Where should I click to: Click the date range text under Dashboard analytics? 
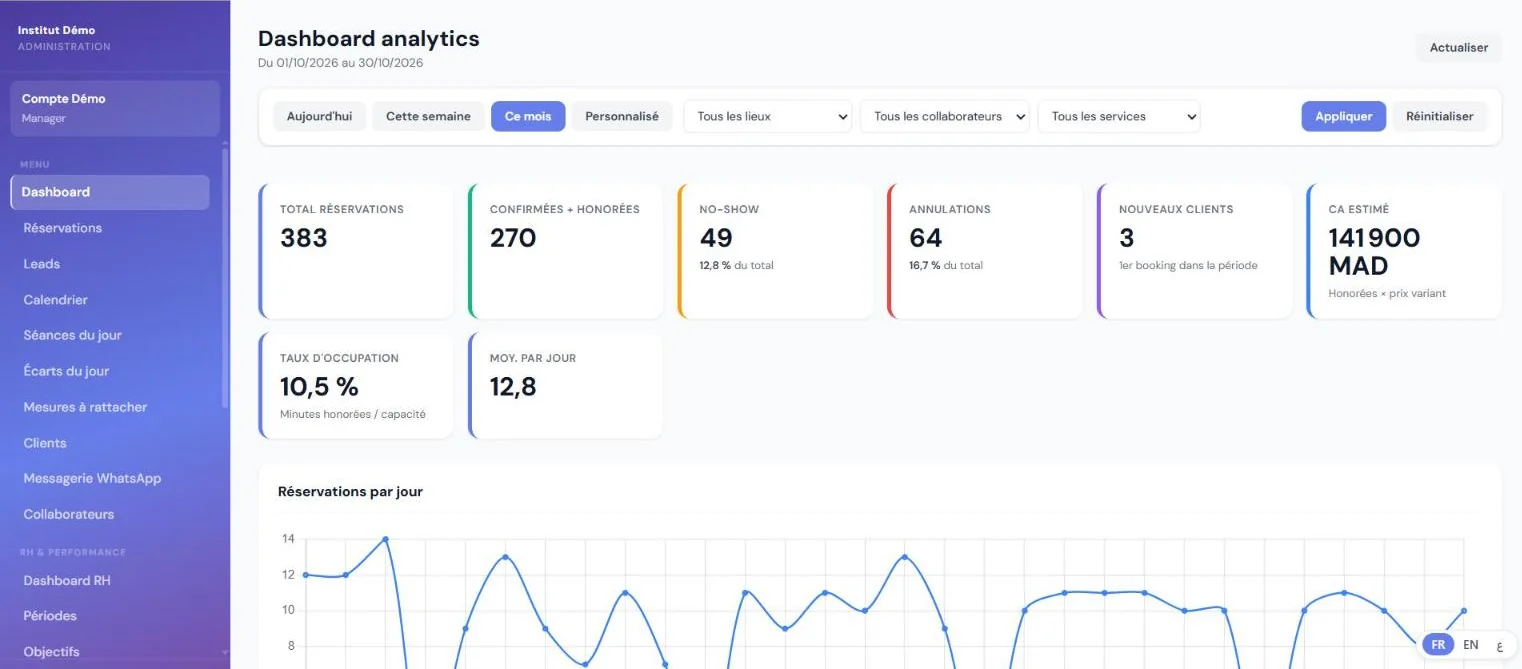point(341,63)
